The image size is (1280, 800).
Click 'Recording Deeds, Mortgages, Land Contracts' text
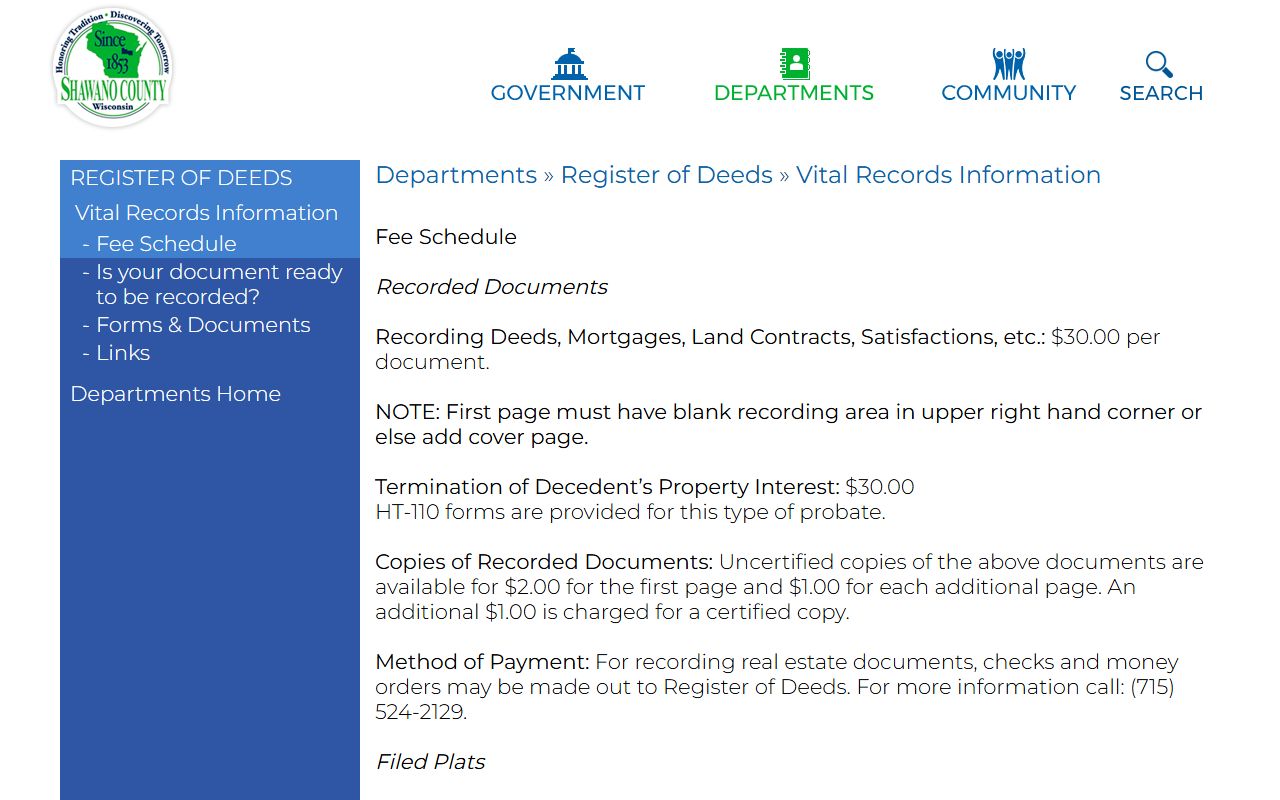point(711,337)
